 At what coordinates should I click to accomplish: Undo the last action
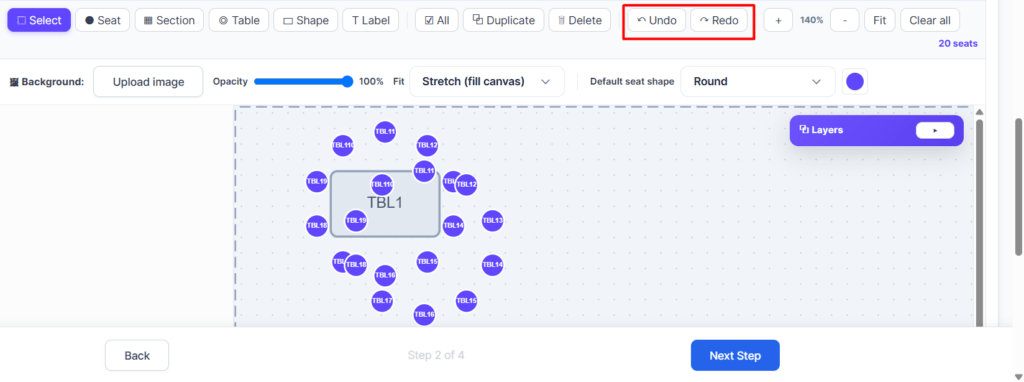(657, 20)
